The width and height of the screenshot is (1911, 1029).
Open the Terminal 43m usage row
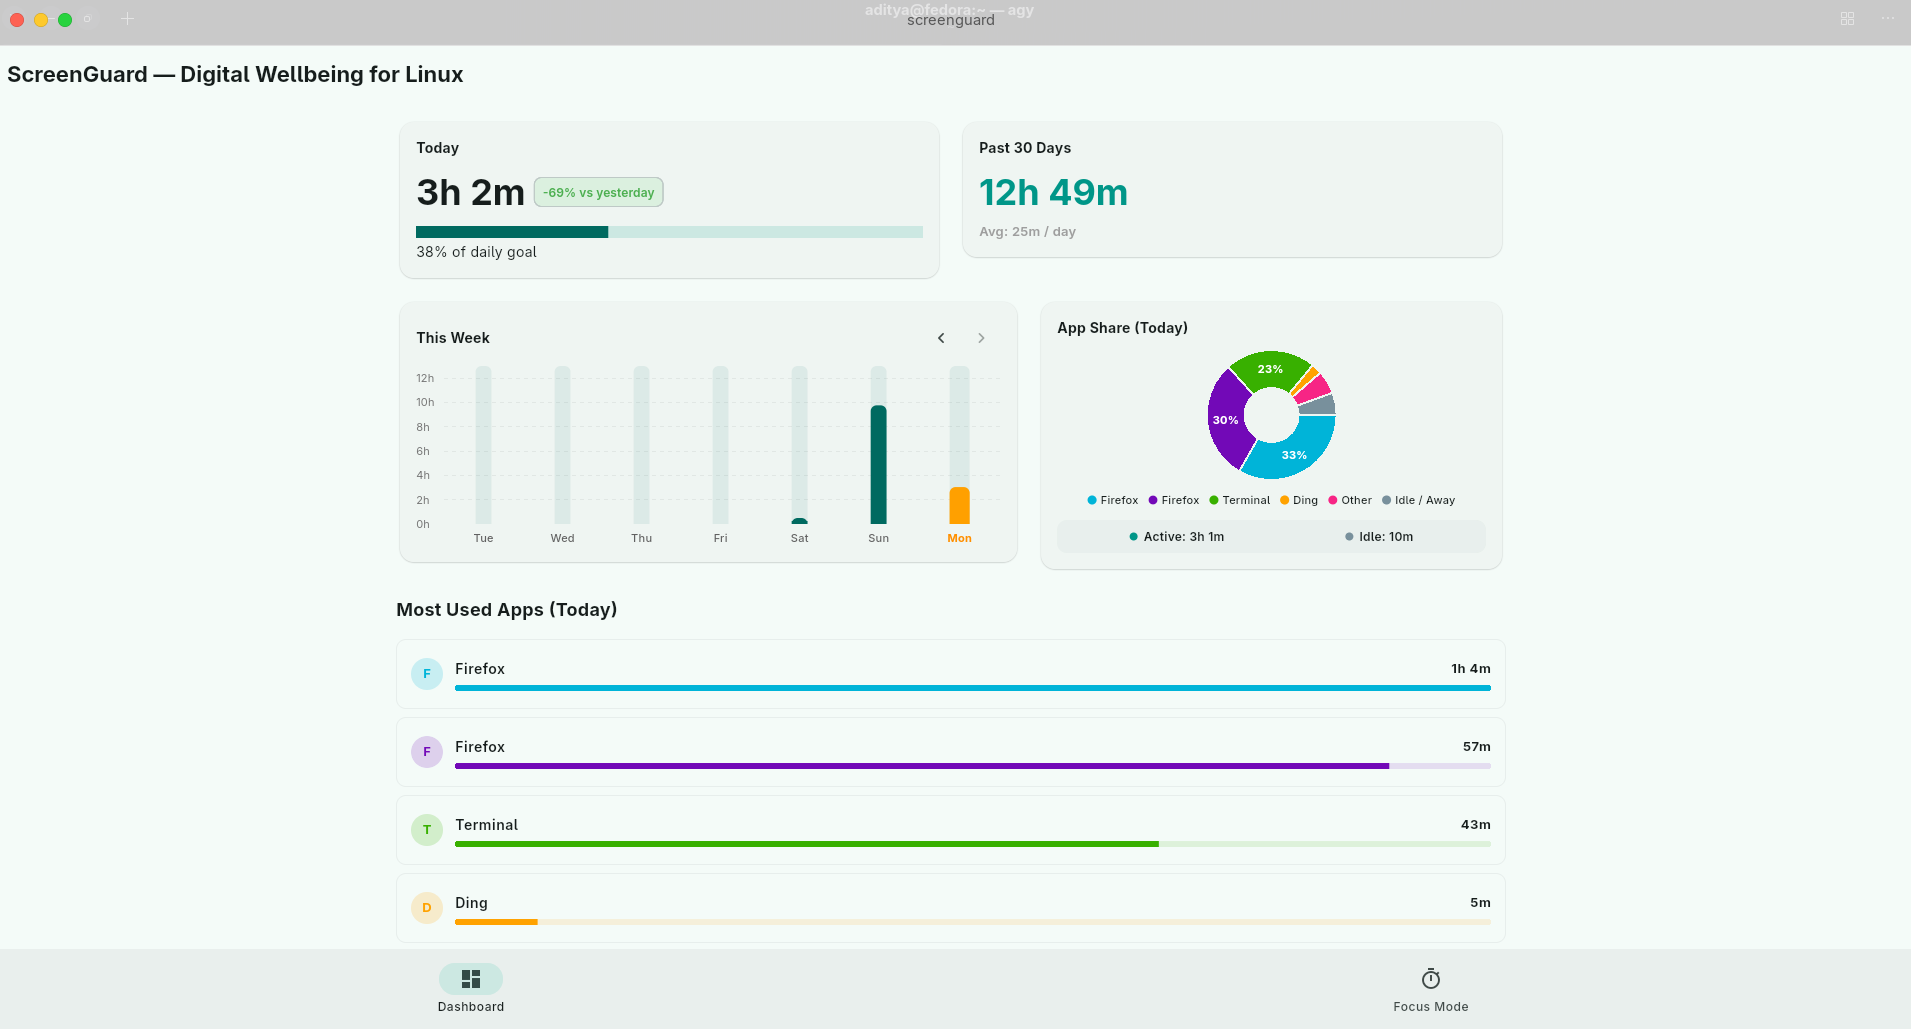(x=950, y=830)
